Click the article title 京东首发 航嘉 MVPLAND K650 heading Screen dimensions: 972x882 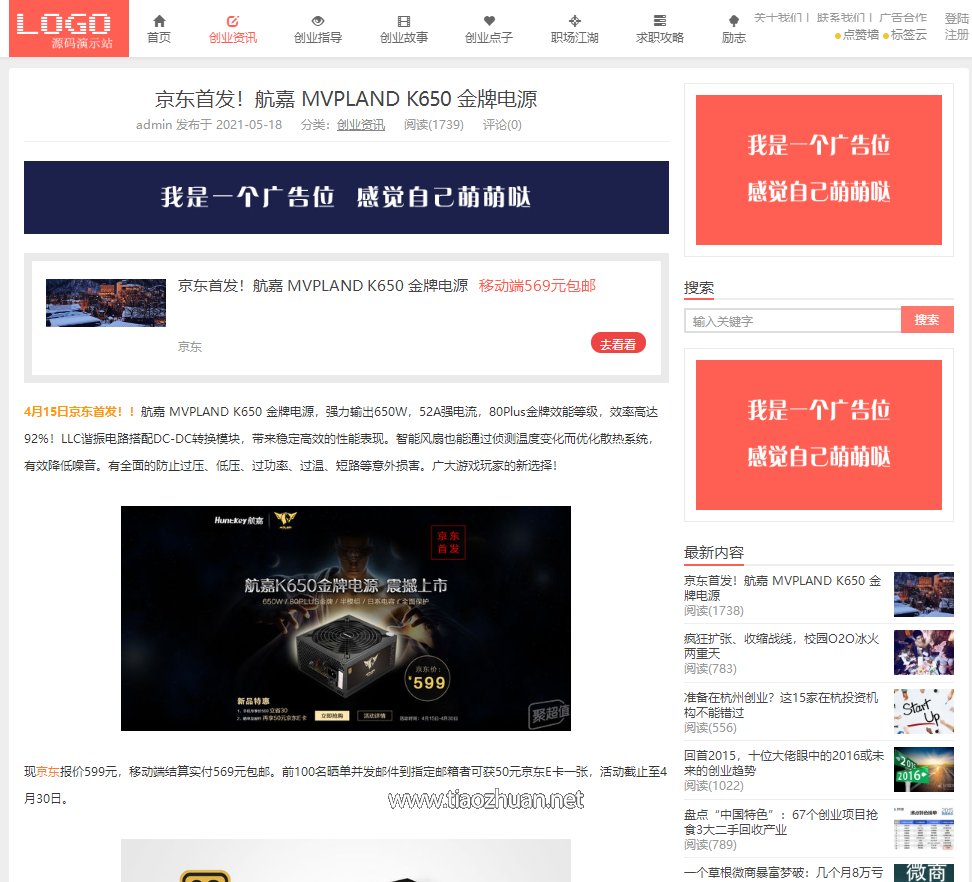point(346,99)
